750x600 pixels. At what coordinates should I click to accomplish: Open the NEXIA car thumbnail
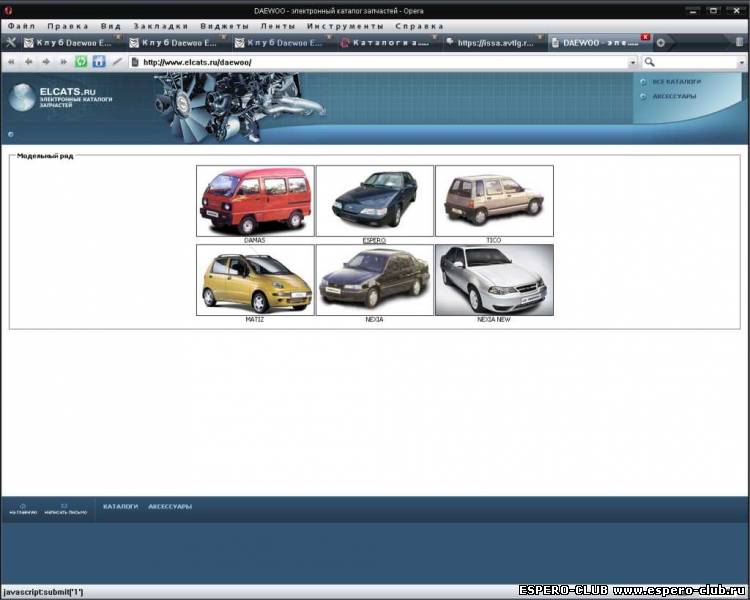click(x=375, y=280)
